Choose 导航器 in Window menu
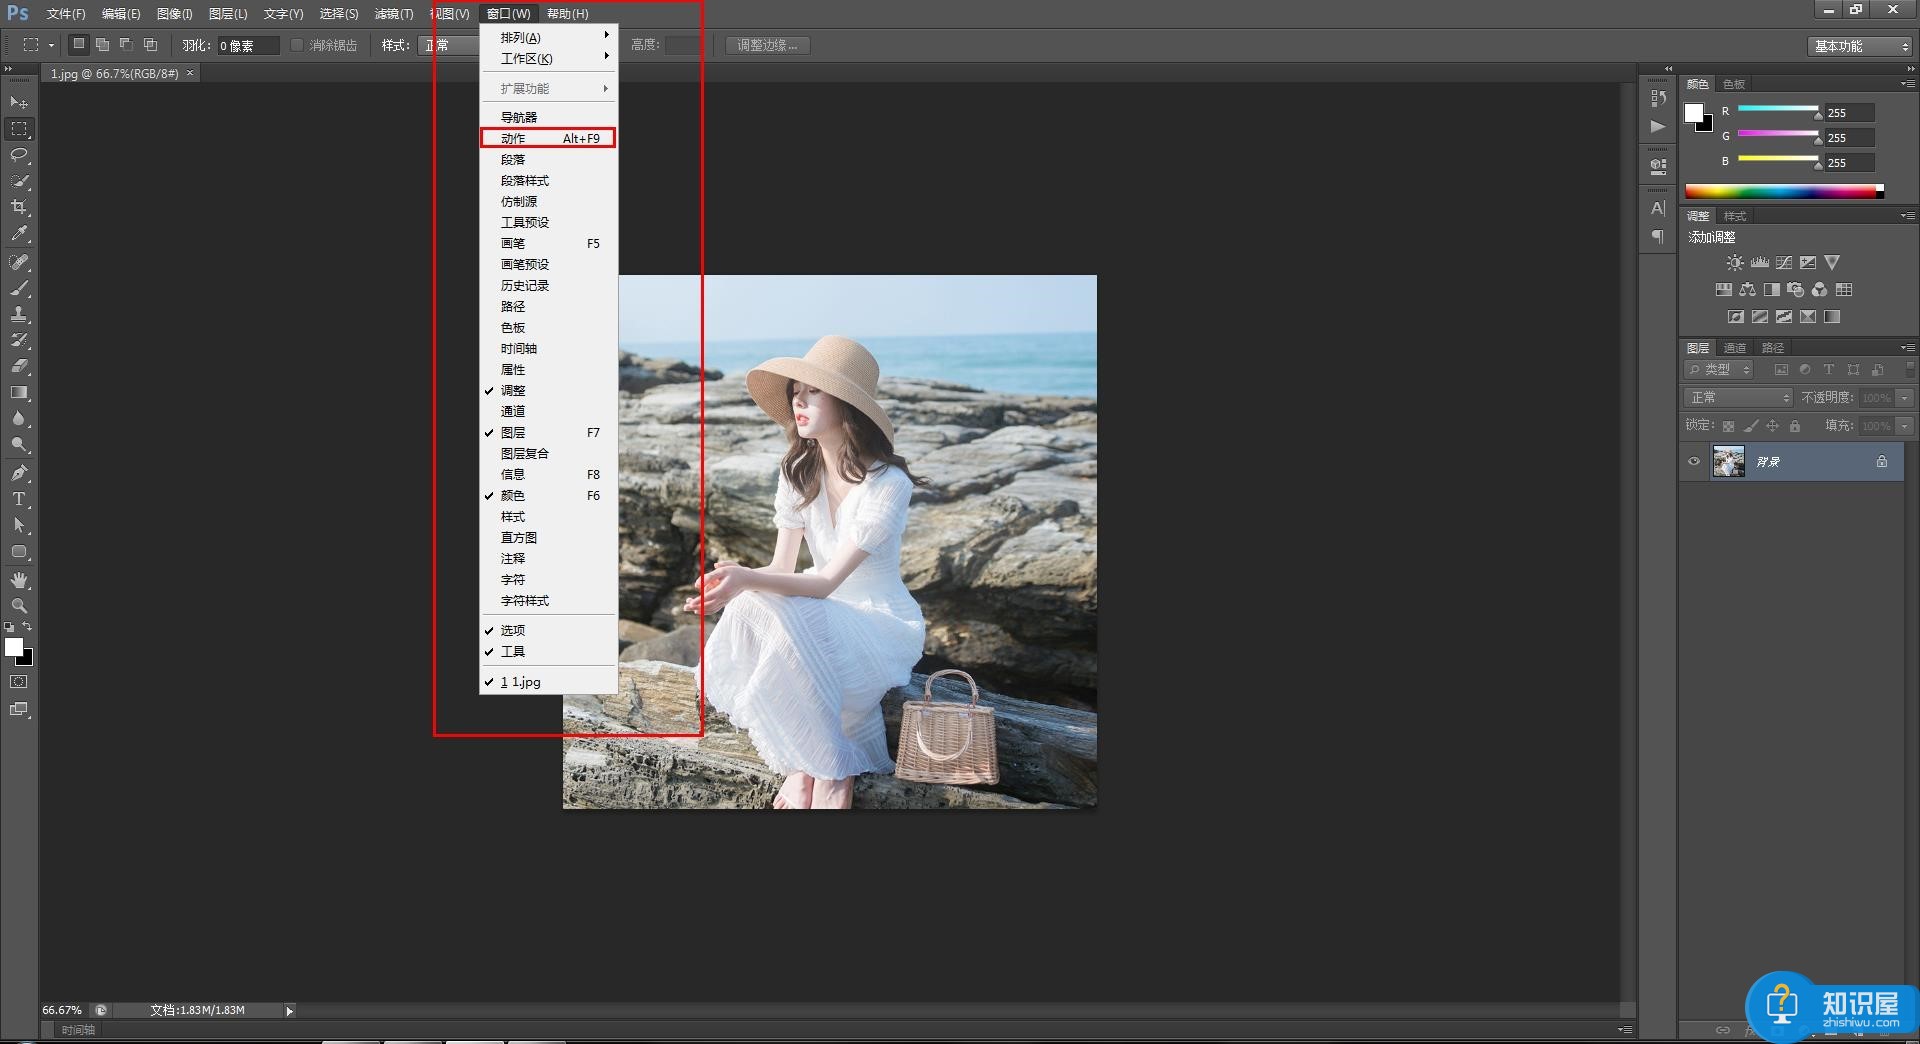This screenshot has width=1920, height=1044. click(x=548, y=118)
